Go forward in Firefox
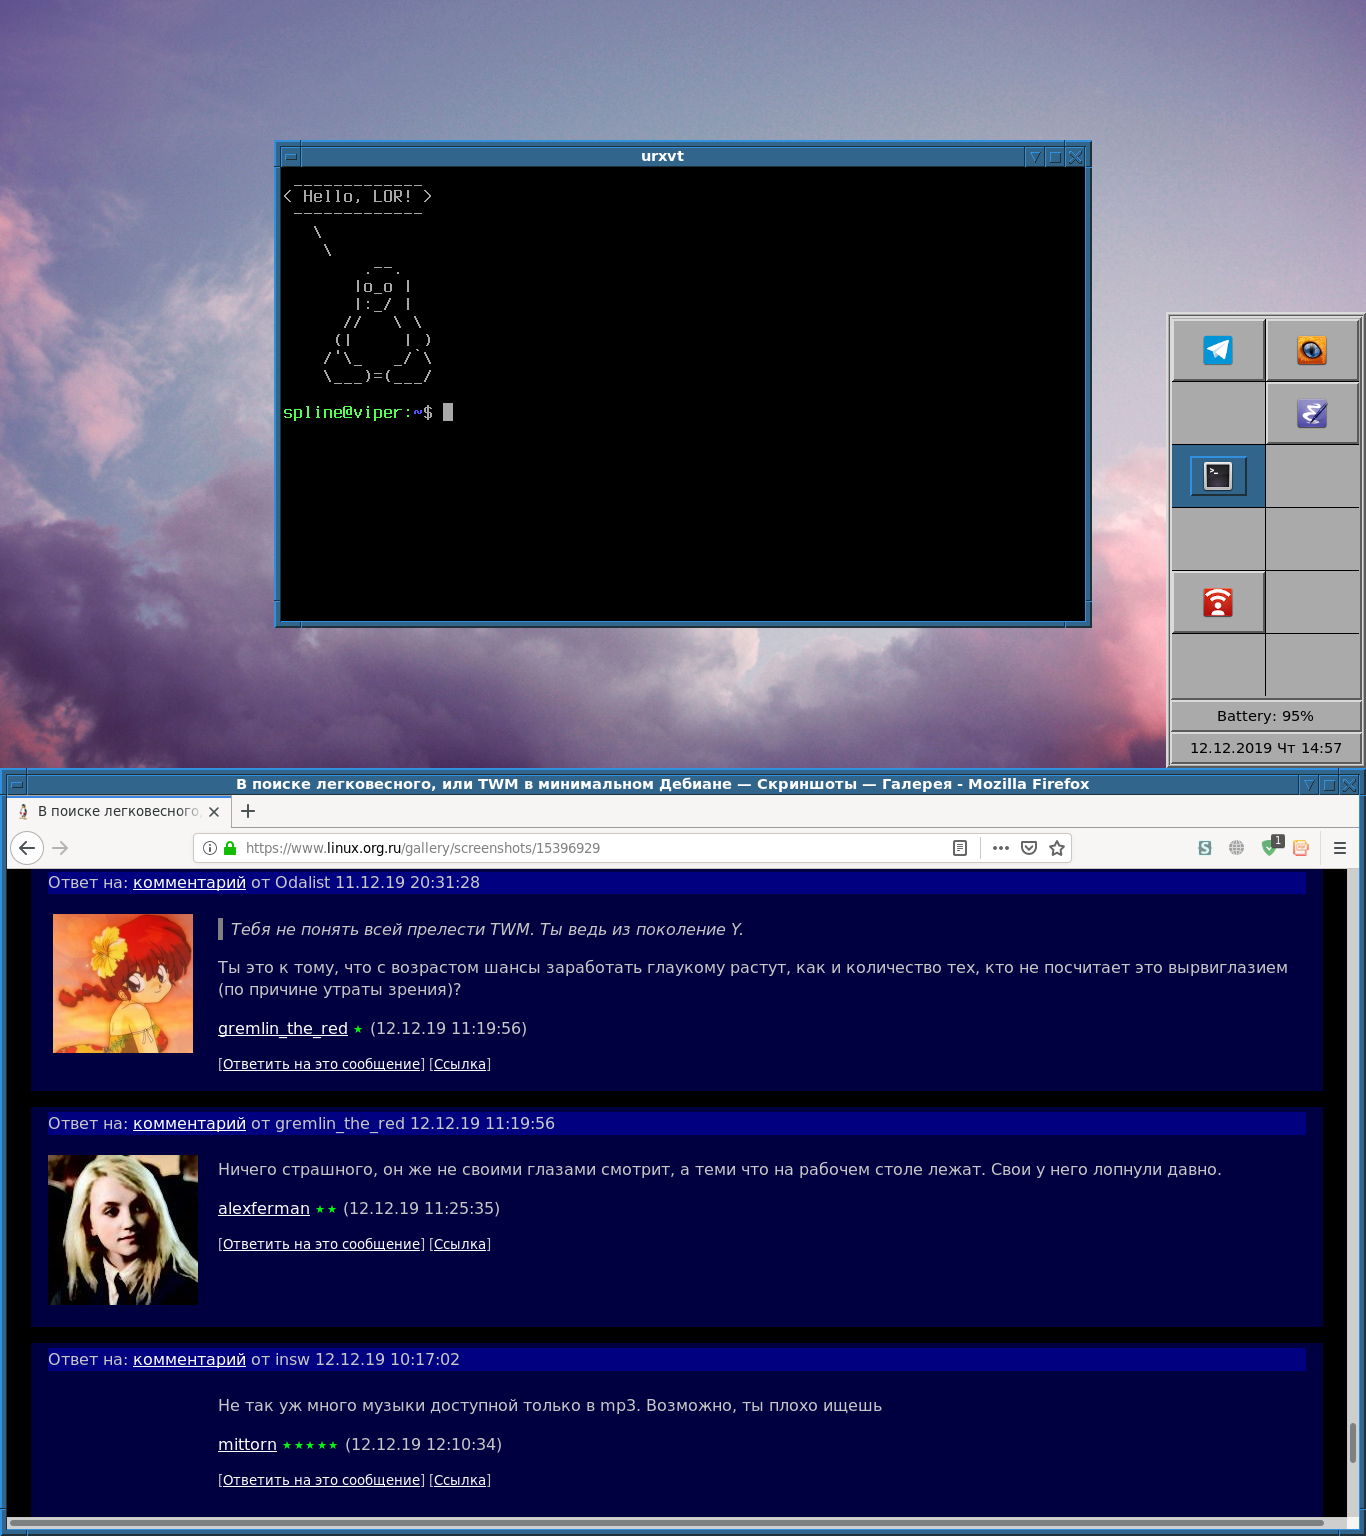Screen dimensions: 1366x1536 61,848
